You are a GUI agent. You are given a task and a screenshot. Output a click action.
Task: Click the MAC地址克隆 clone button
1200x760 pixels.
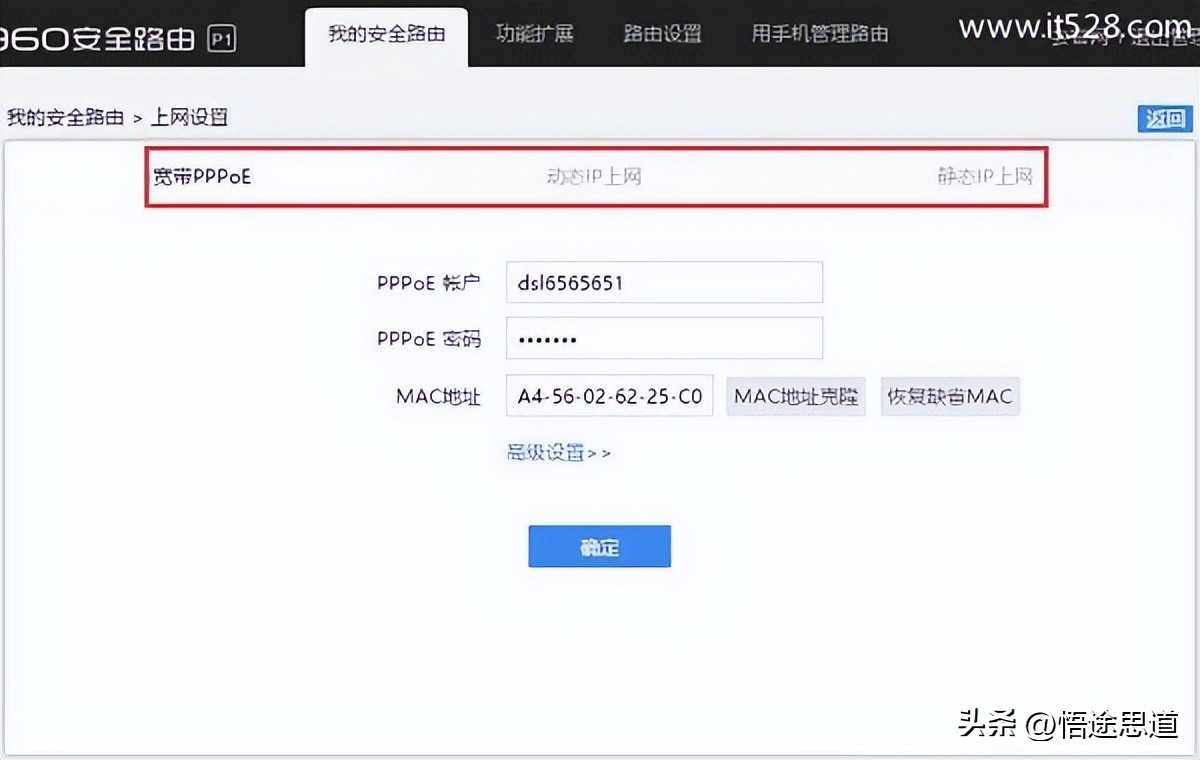click(x=795, y=396)
